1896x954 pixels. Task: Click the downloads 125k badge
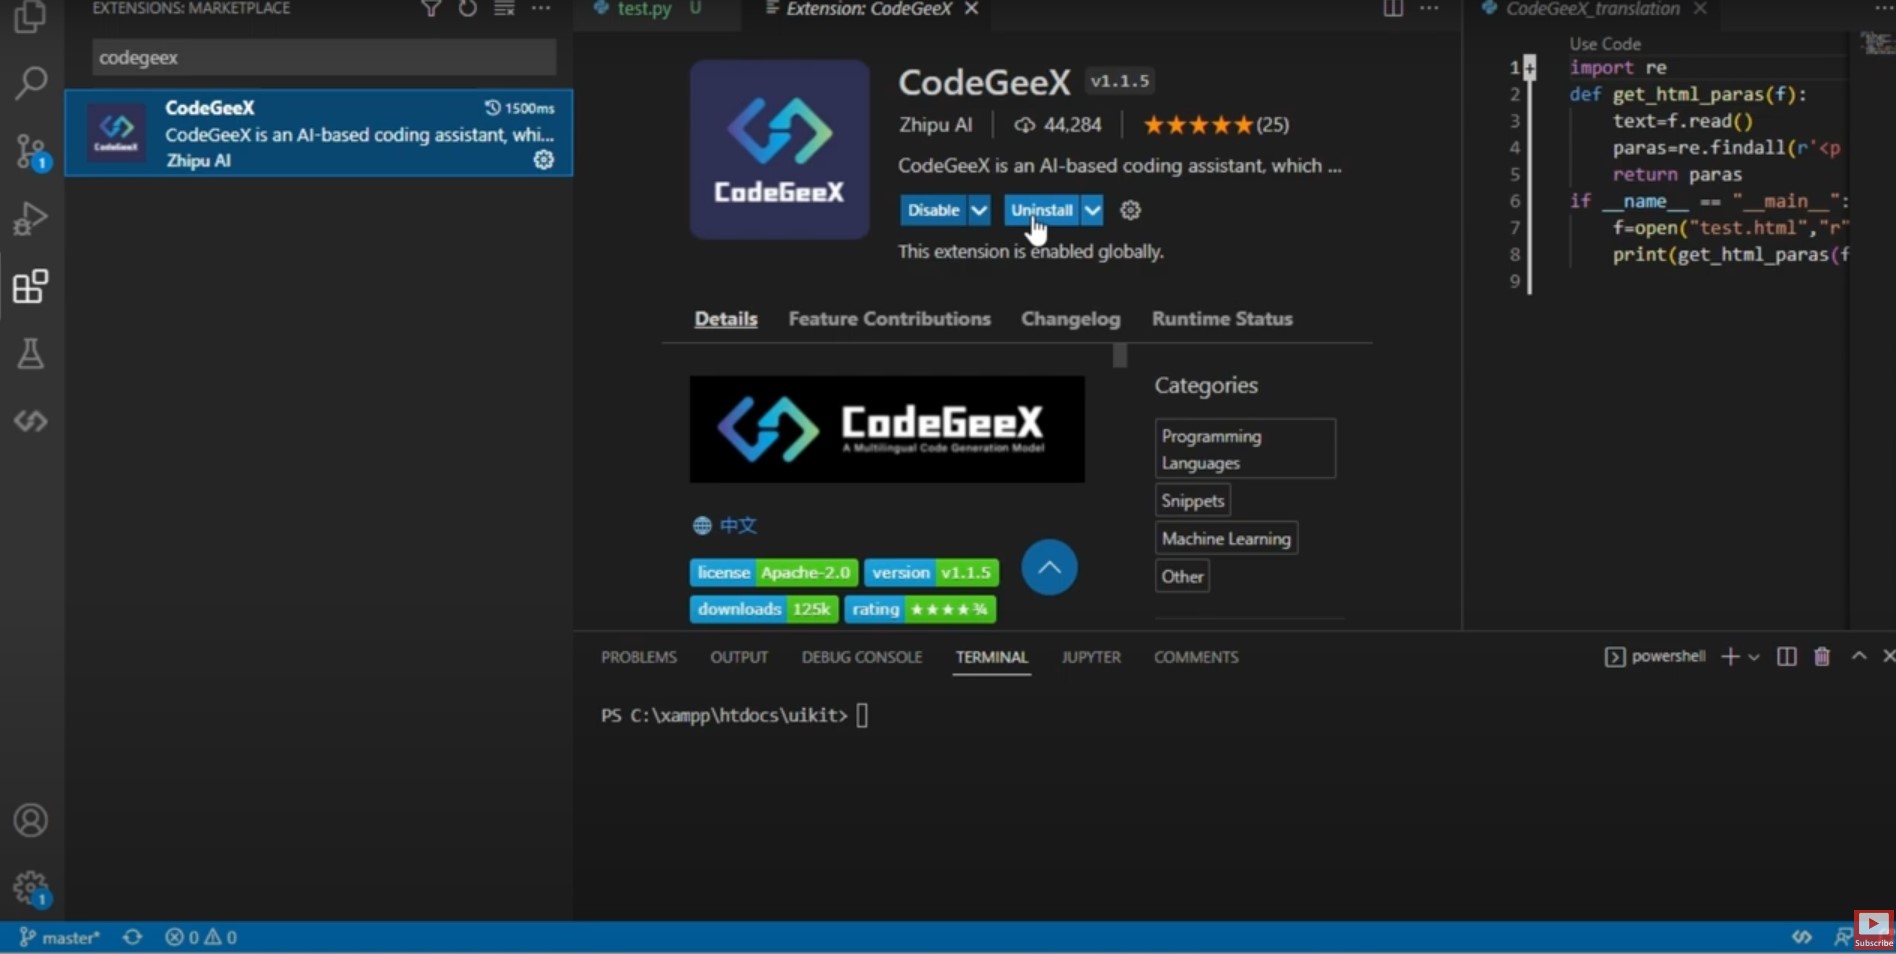coord(764,609)
